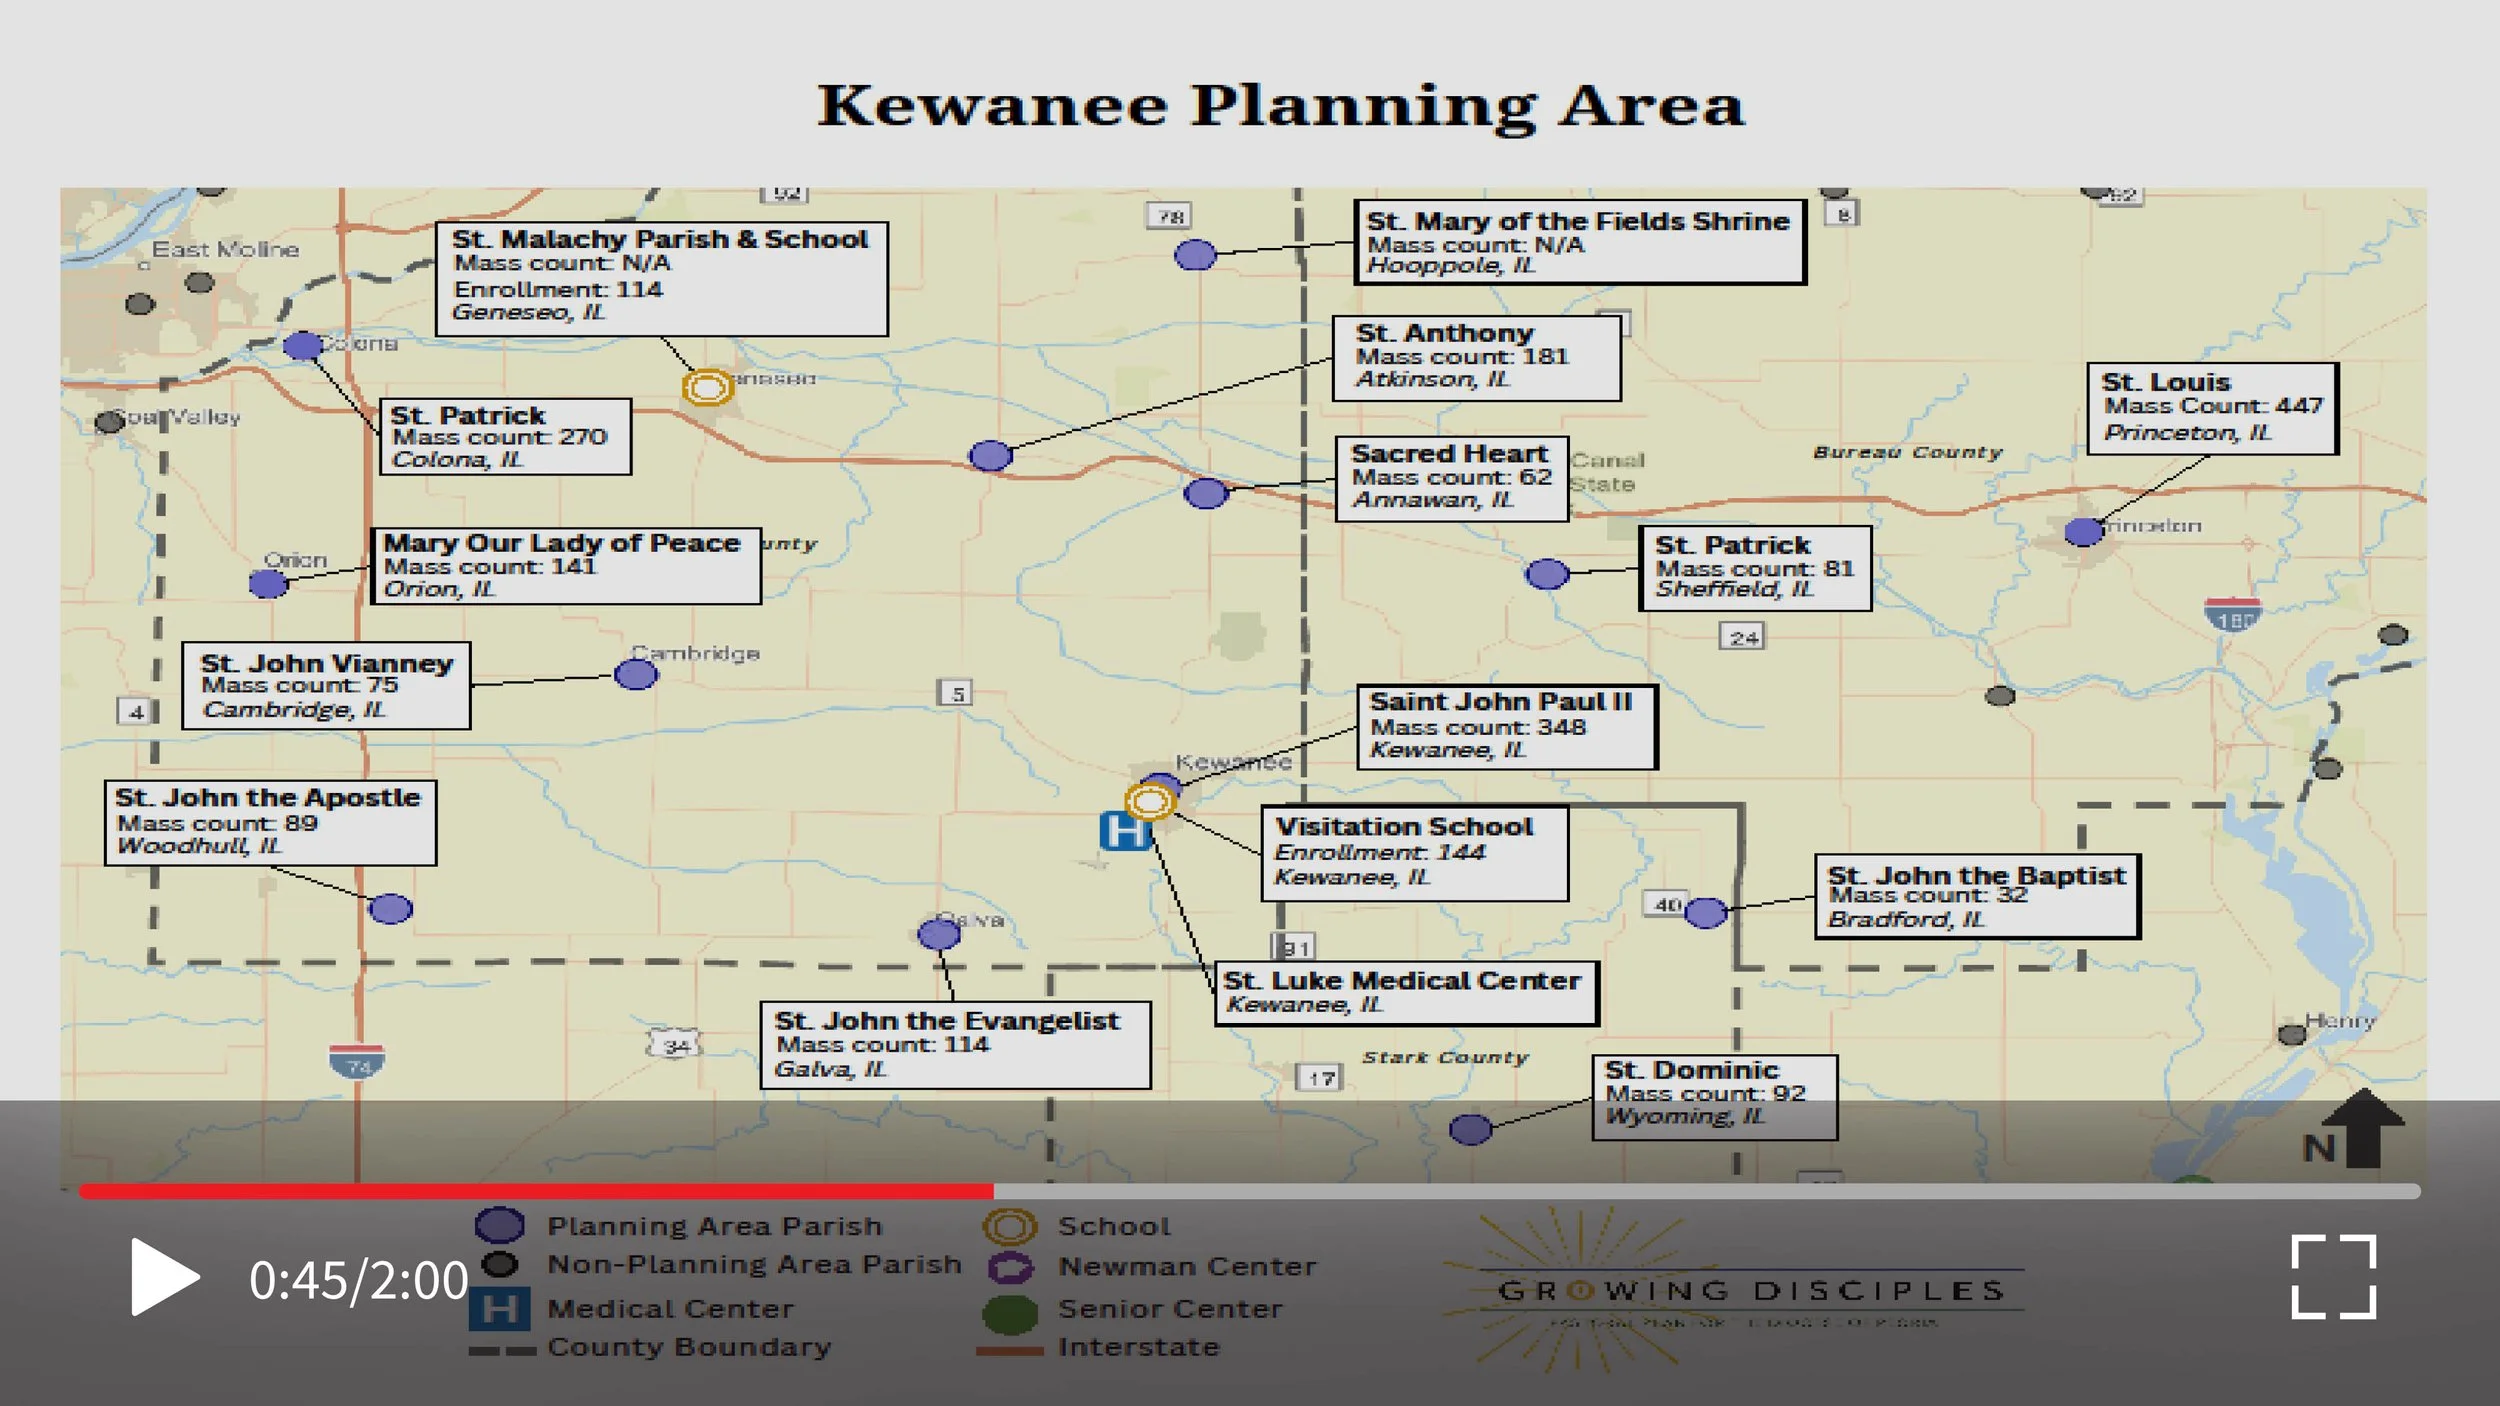Select the St. Louis Princeton label box

2212,408
